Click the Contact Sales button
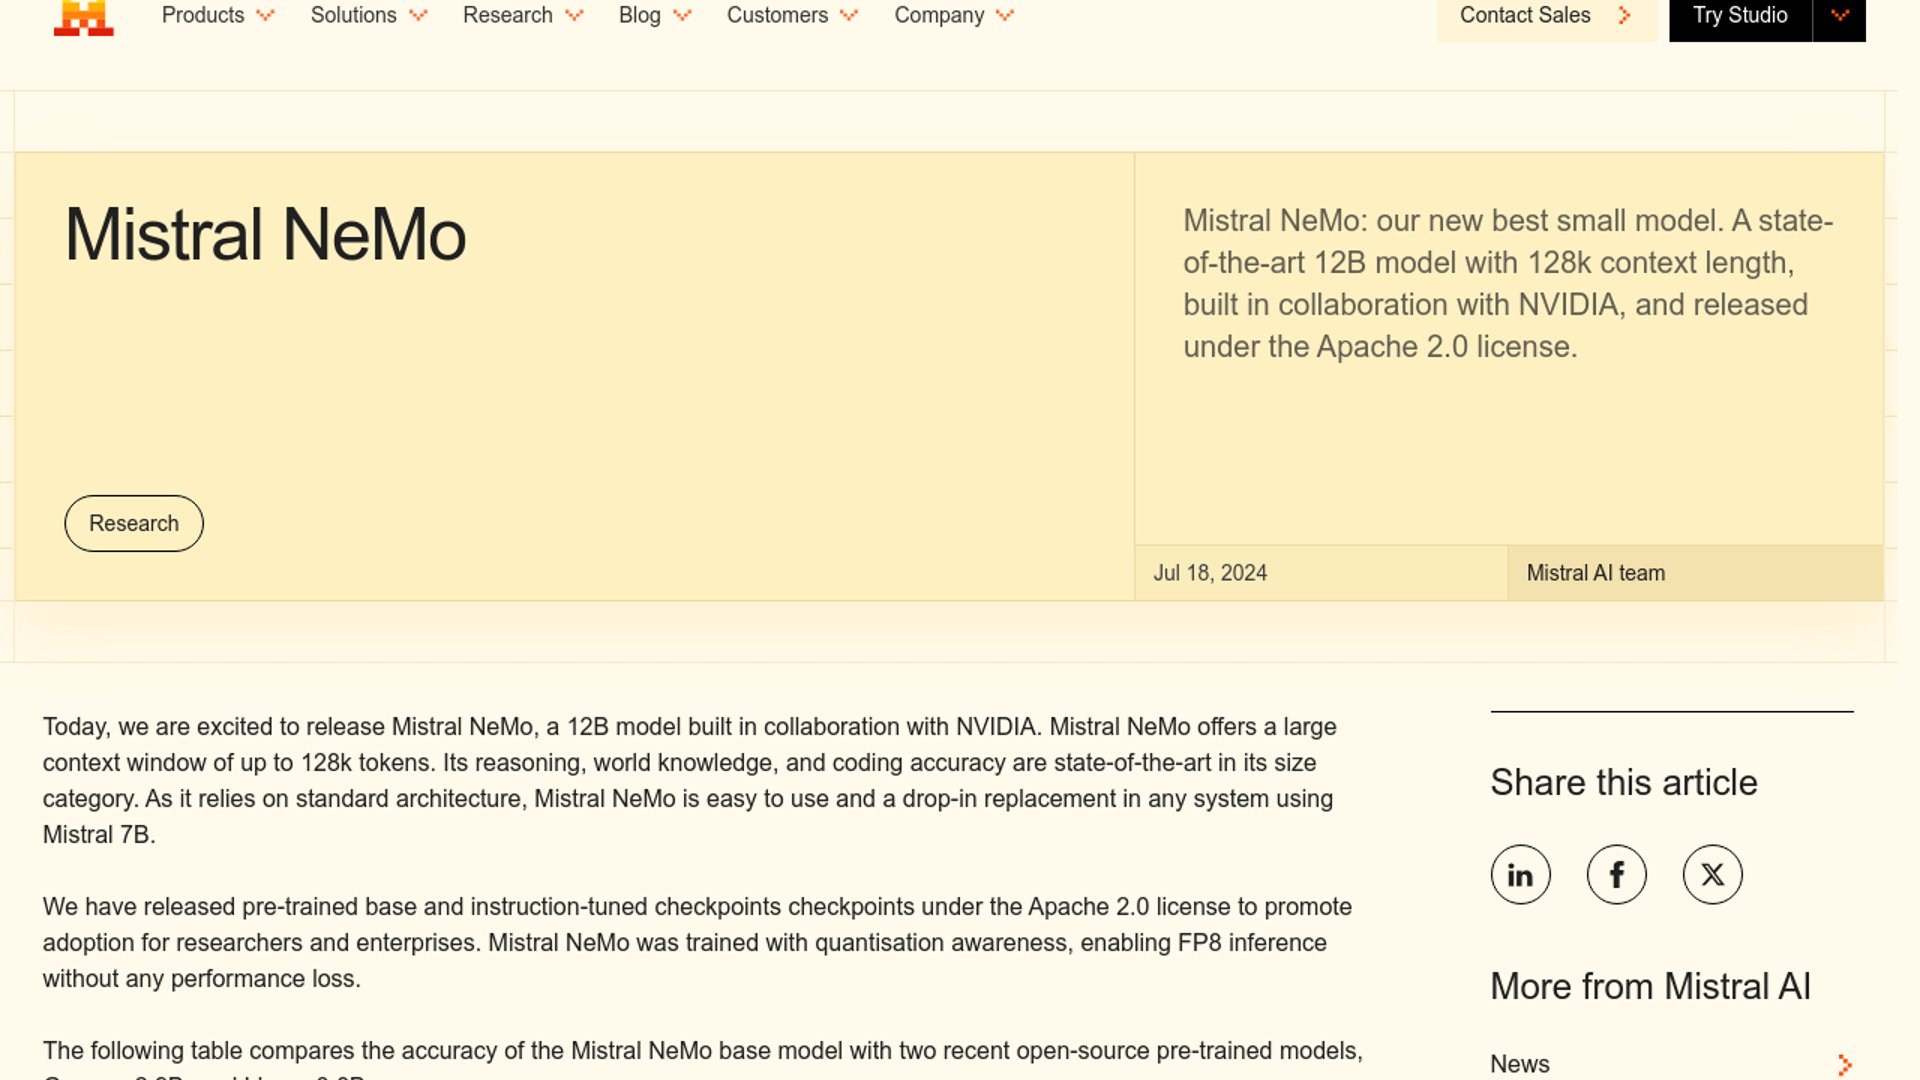 coord(1524,16)
